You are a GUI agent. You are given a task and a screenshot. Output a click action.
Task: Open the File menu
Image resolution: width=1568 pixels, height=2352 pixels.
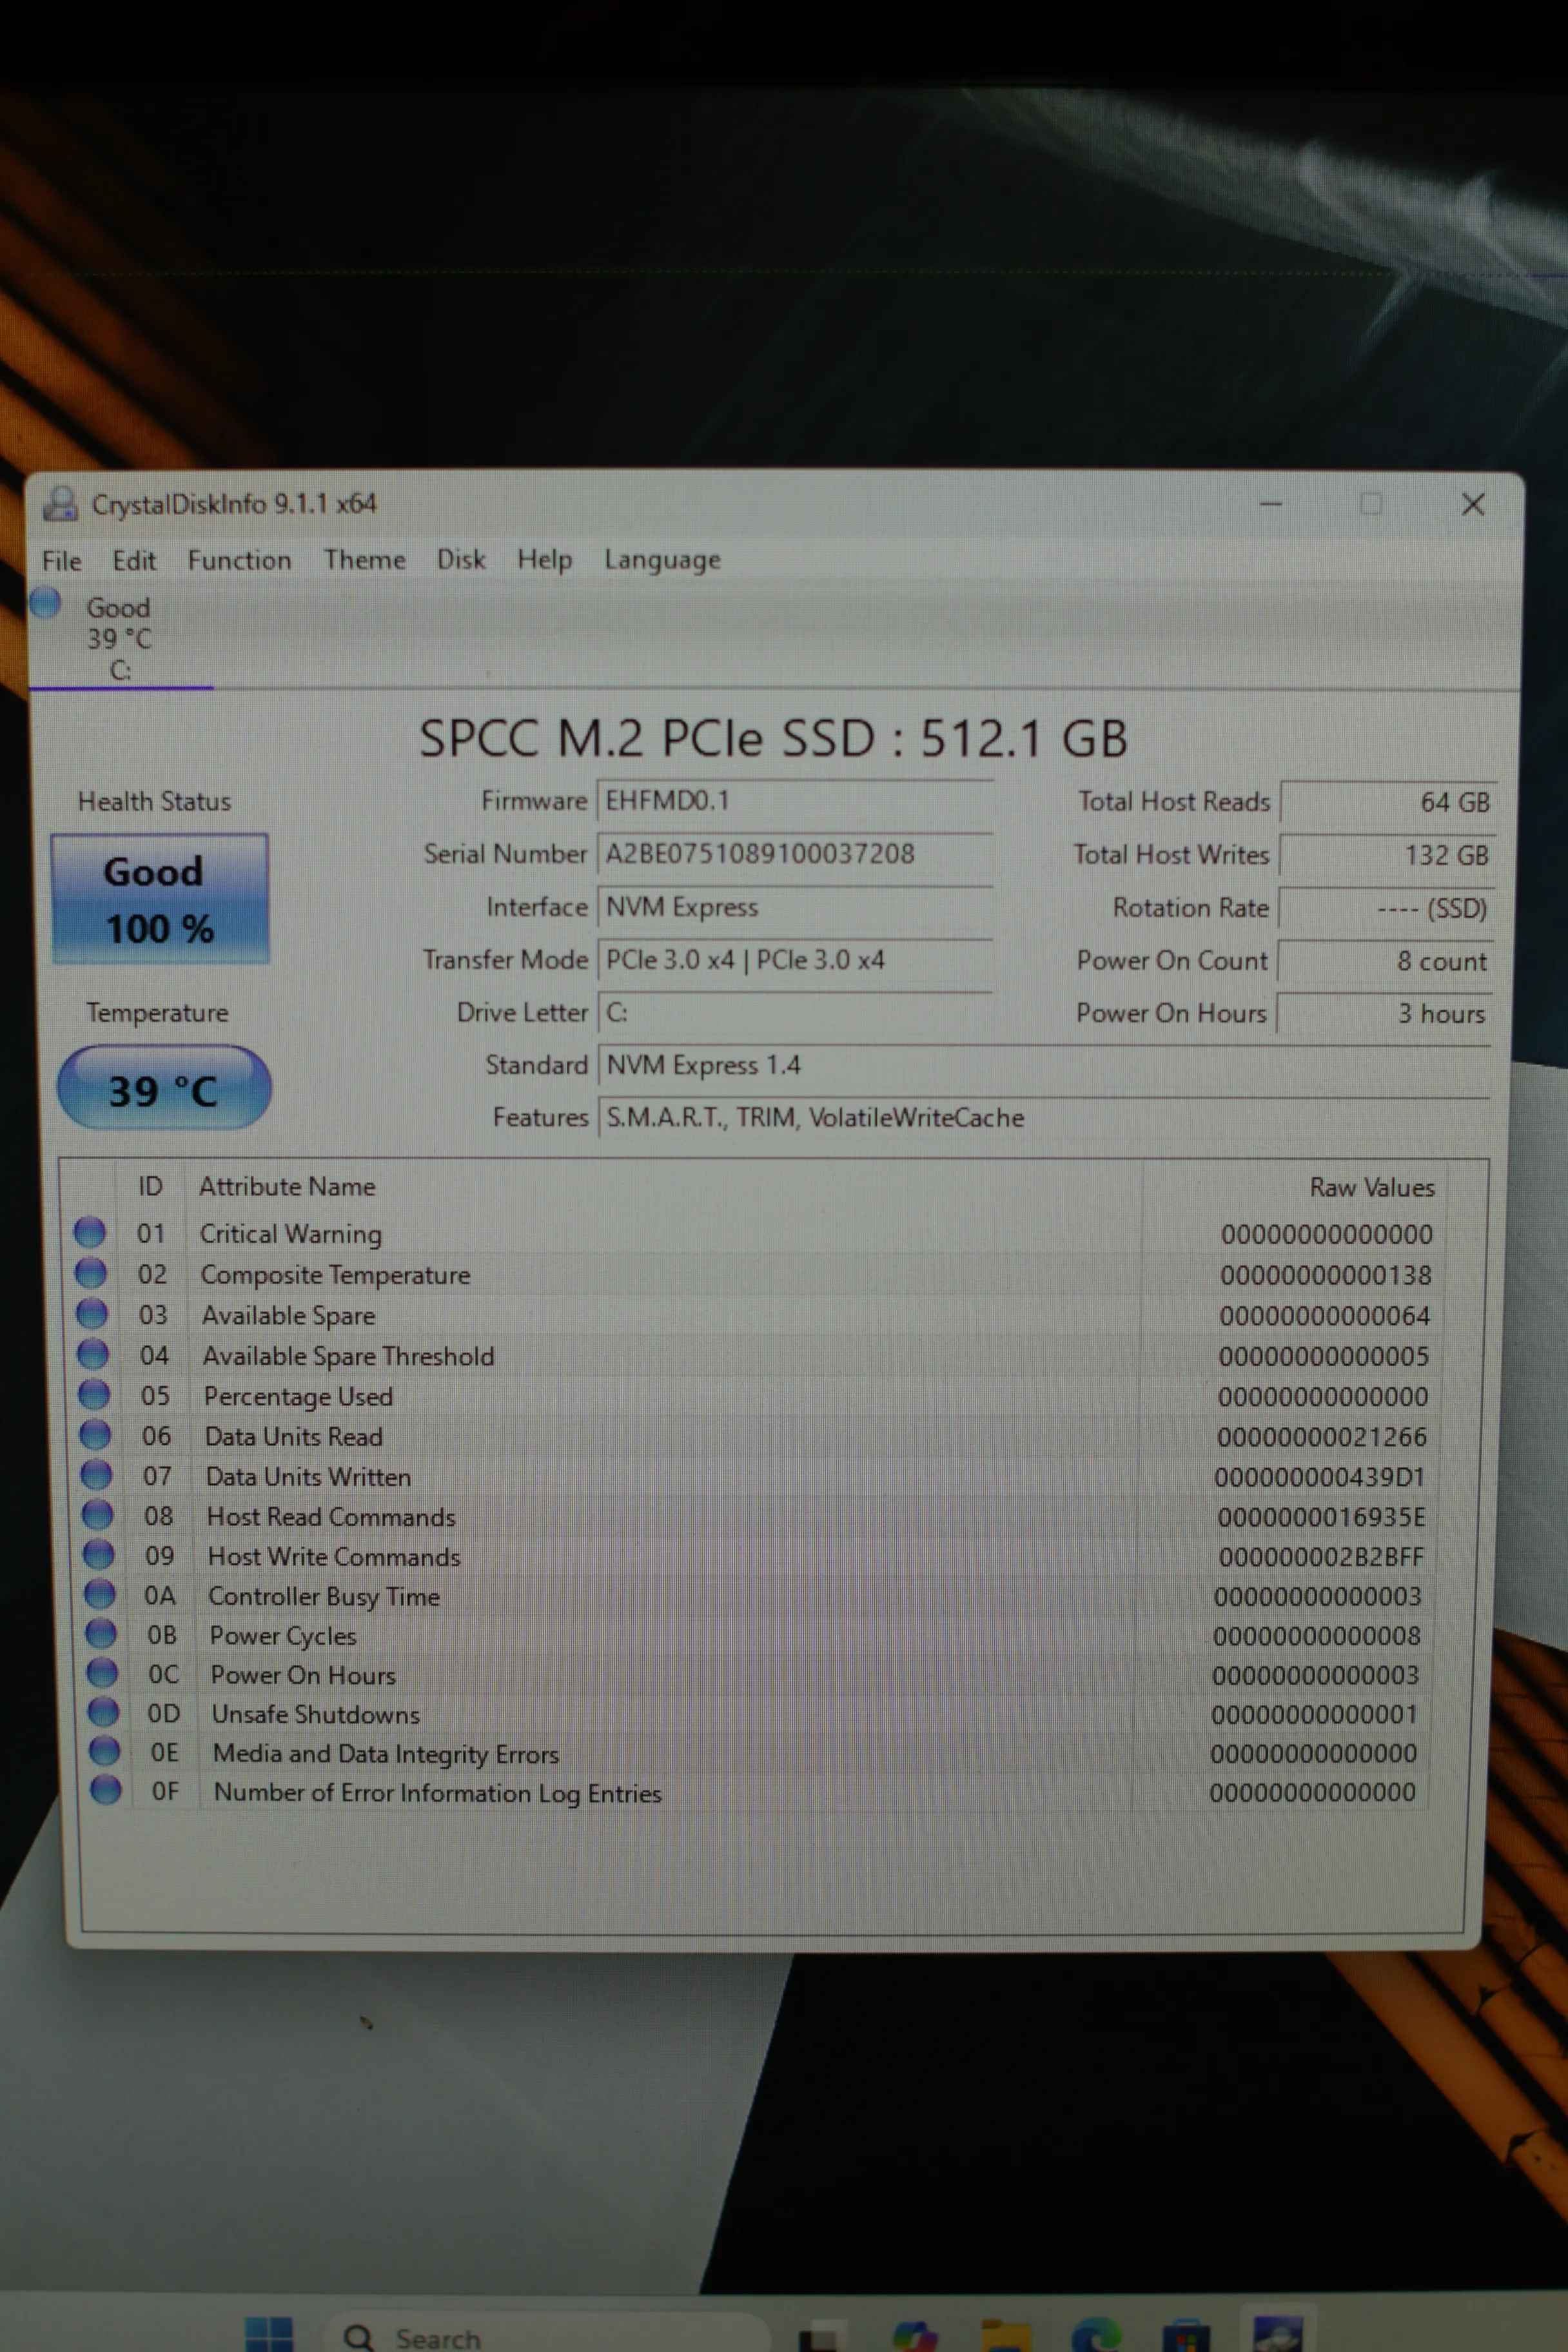61,561
